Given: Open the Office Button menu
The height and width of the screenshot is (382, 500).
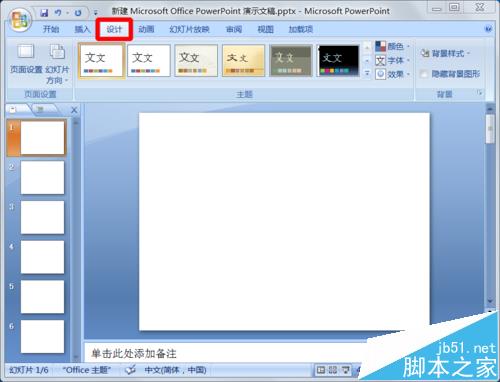Looking at the screenshot, I should (x=20, y=19).
